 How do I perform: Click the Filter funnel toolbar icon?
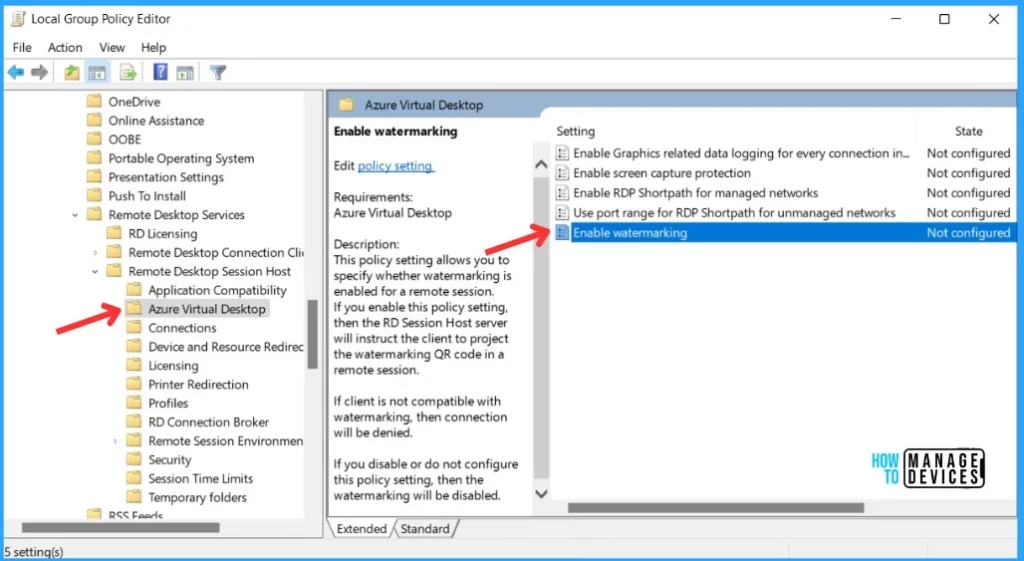pyautogui.click(x=218, y=72)
